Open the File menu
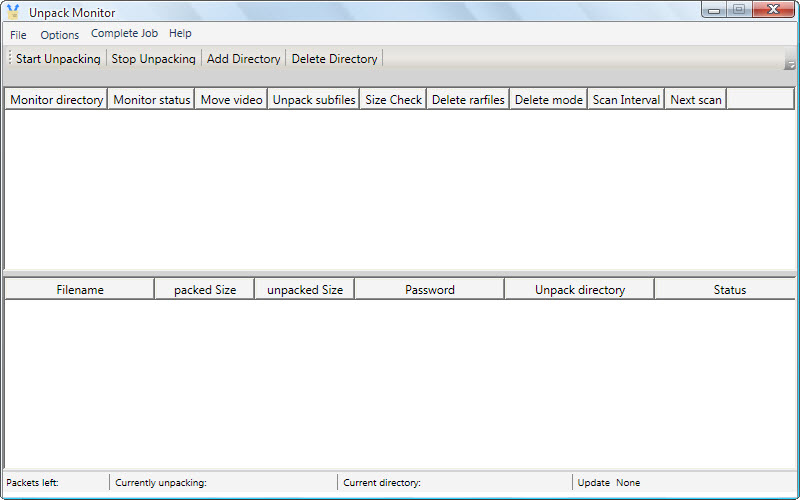The image size is (800, 500). coord(18,34)
